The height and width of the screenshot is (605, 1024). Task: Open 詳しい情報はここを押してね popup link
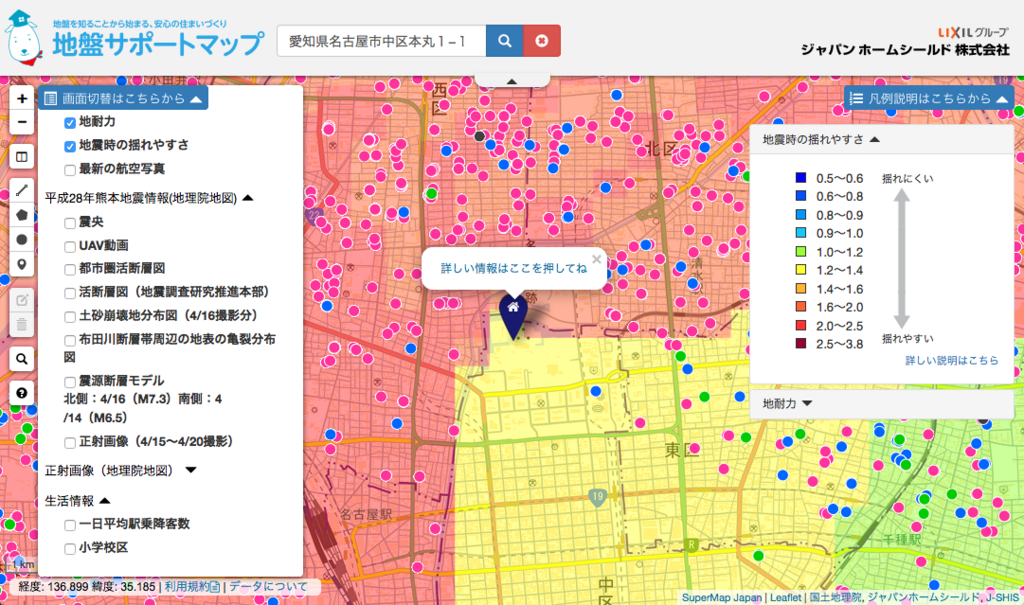513,269
